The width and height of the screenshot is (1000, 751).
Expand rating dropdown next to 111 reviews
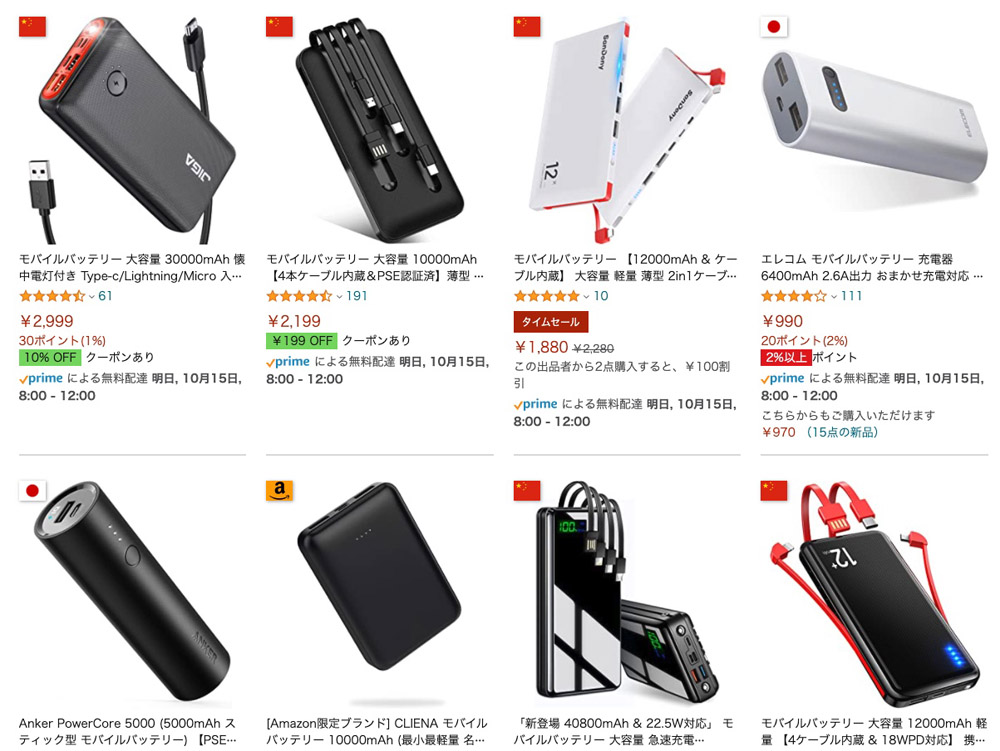click(834, 296)
